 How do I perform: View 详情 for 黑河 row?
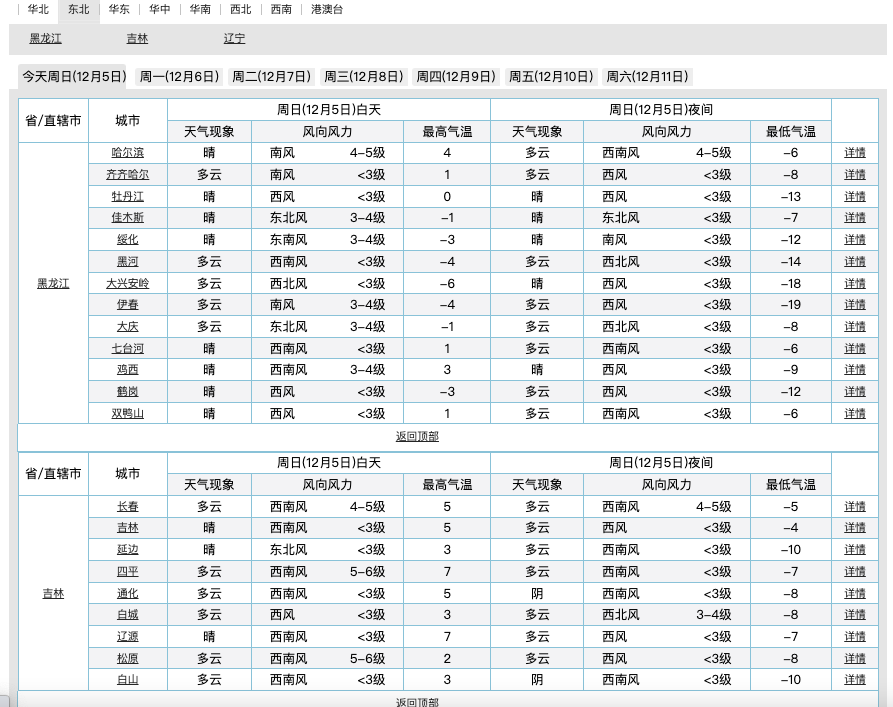click(x=855, y=261)
